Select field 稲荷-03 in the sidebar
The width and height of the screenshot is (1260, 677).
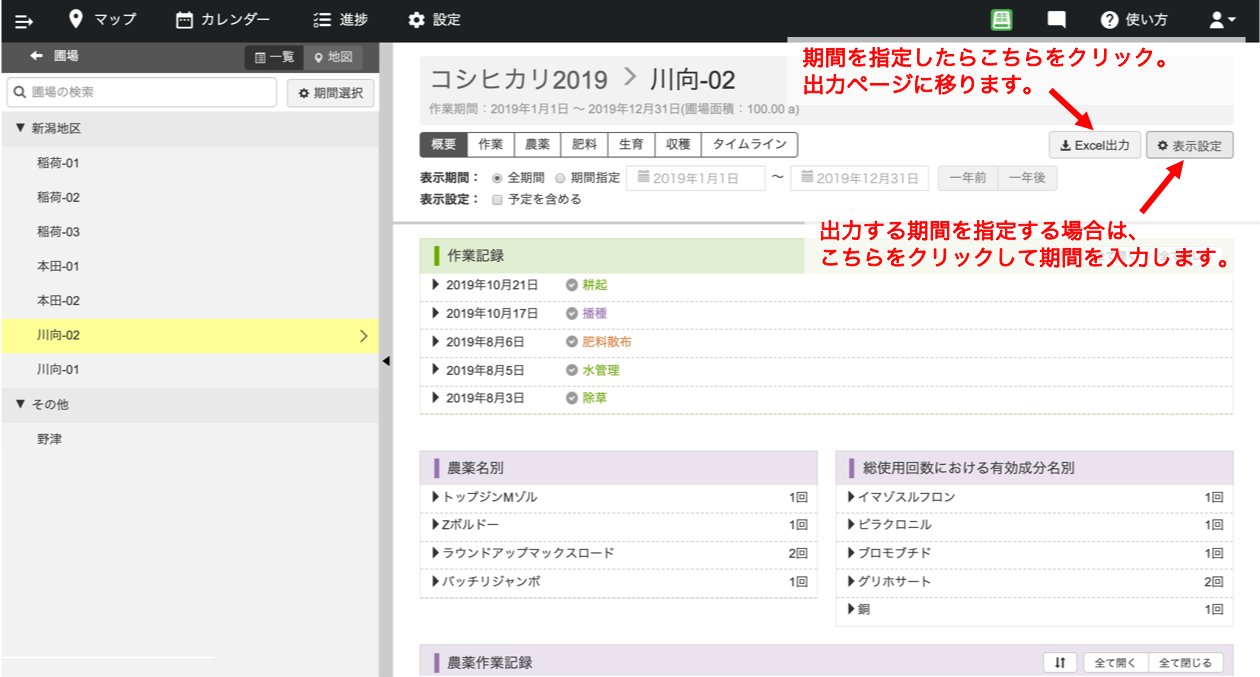[x=190, y=232]
